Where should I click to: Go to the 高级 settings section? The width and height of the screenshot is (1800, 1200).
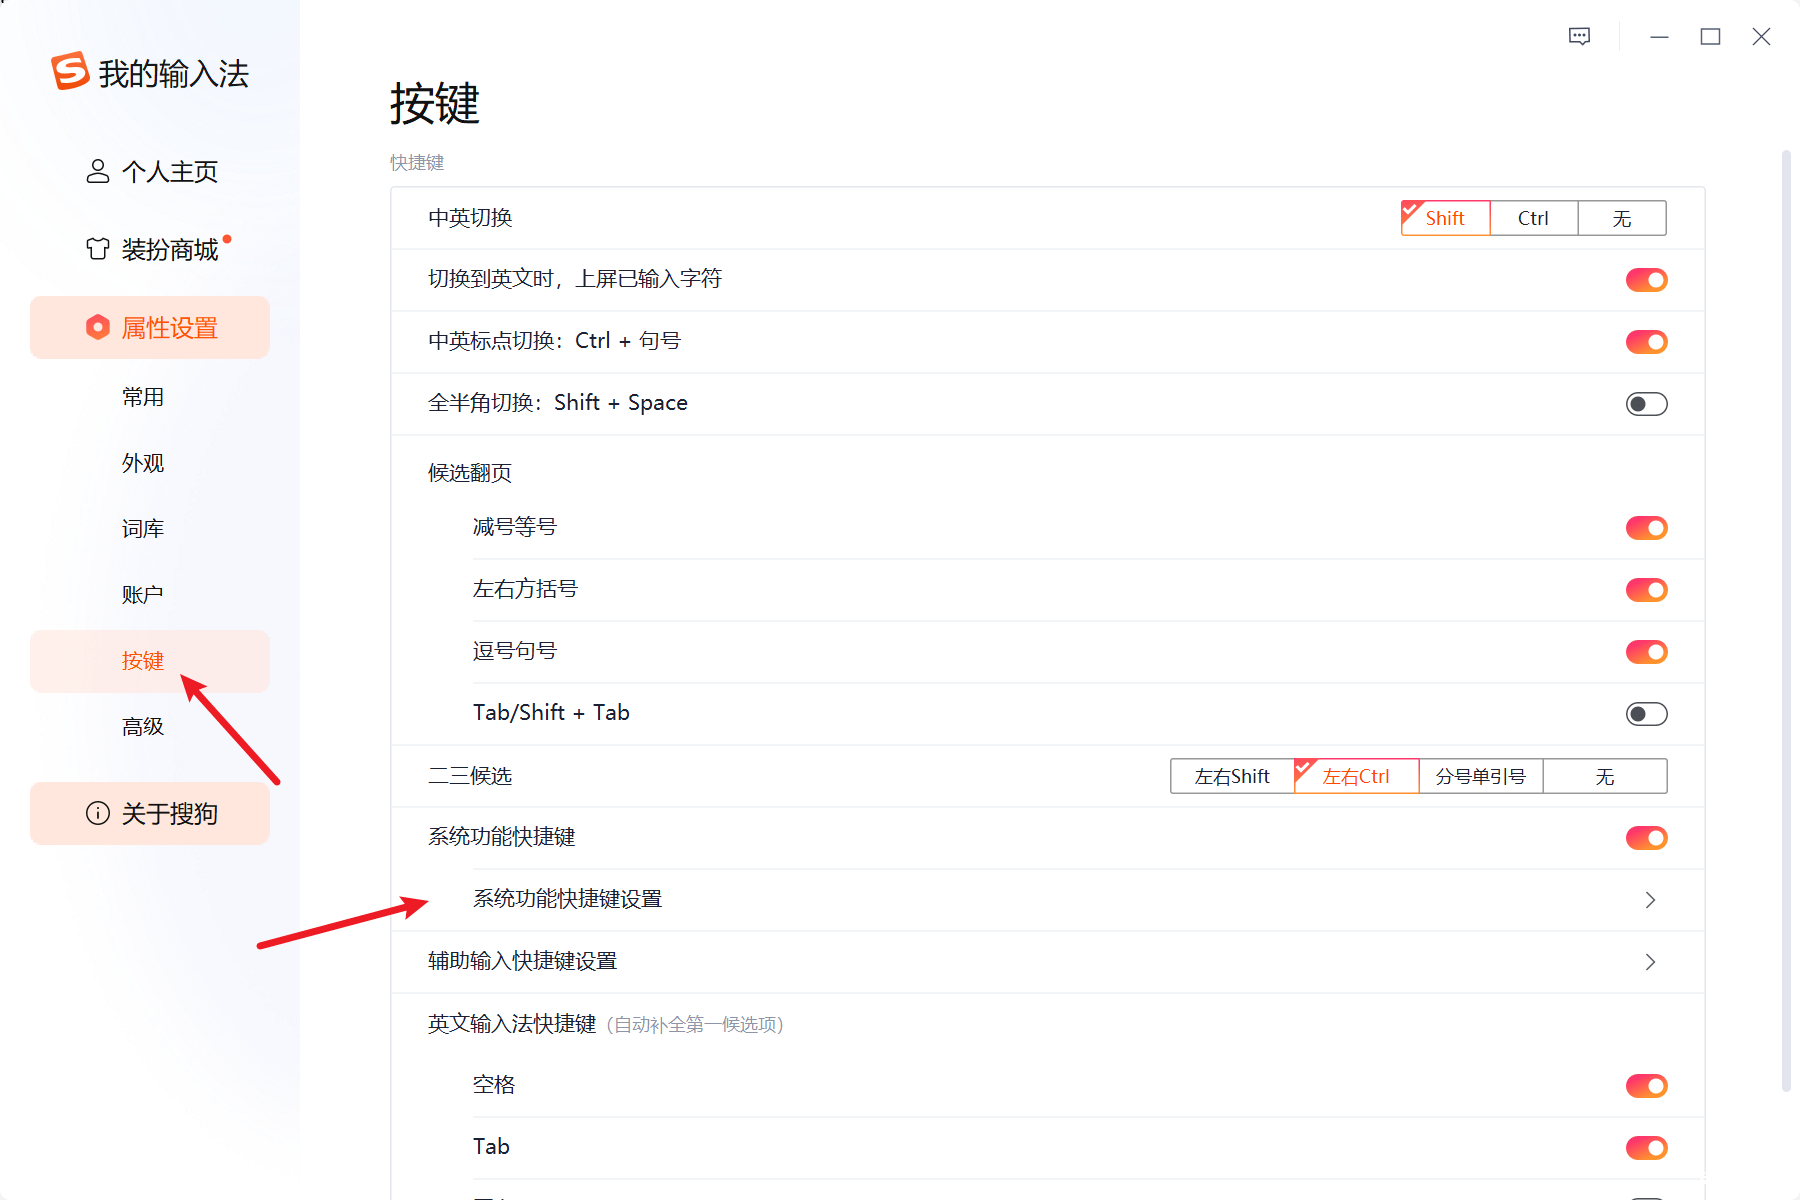pyautogui.click(x=142, y=726)
